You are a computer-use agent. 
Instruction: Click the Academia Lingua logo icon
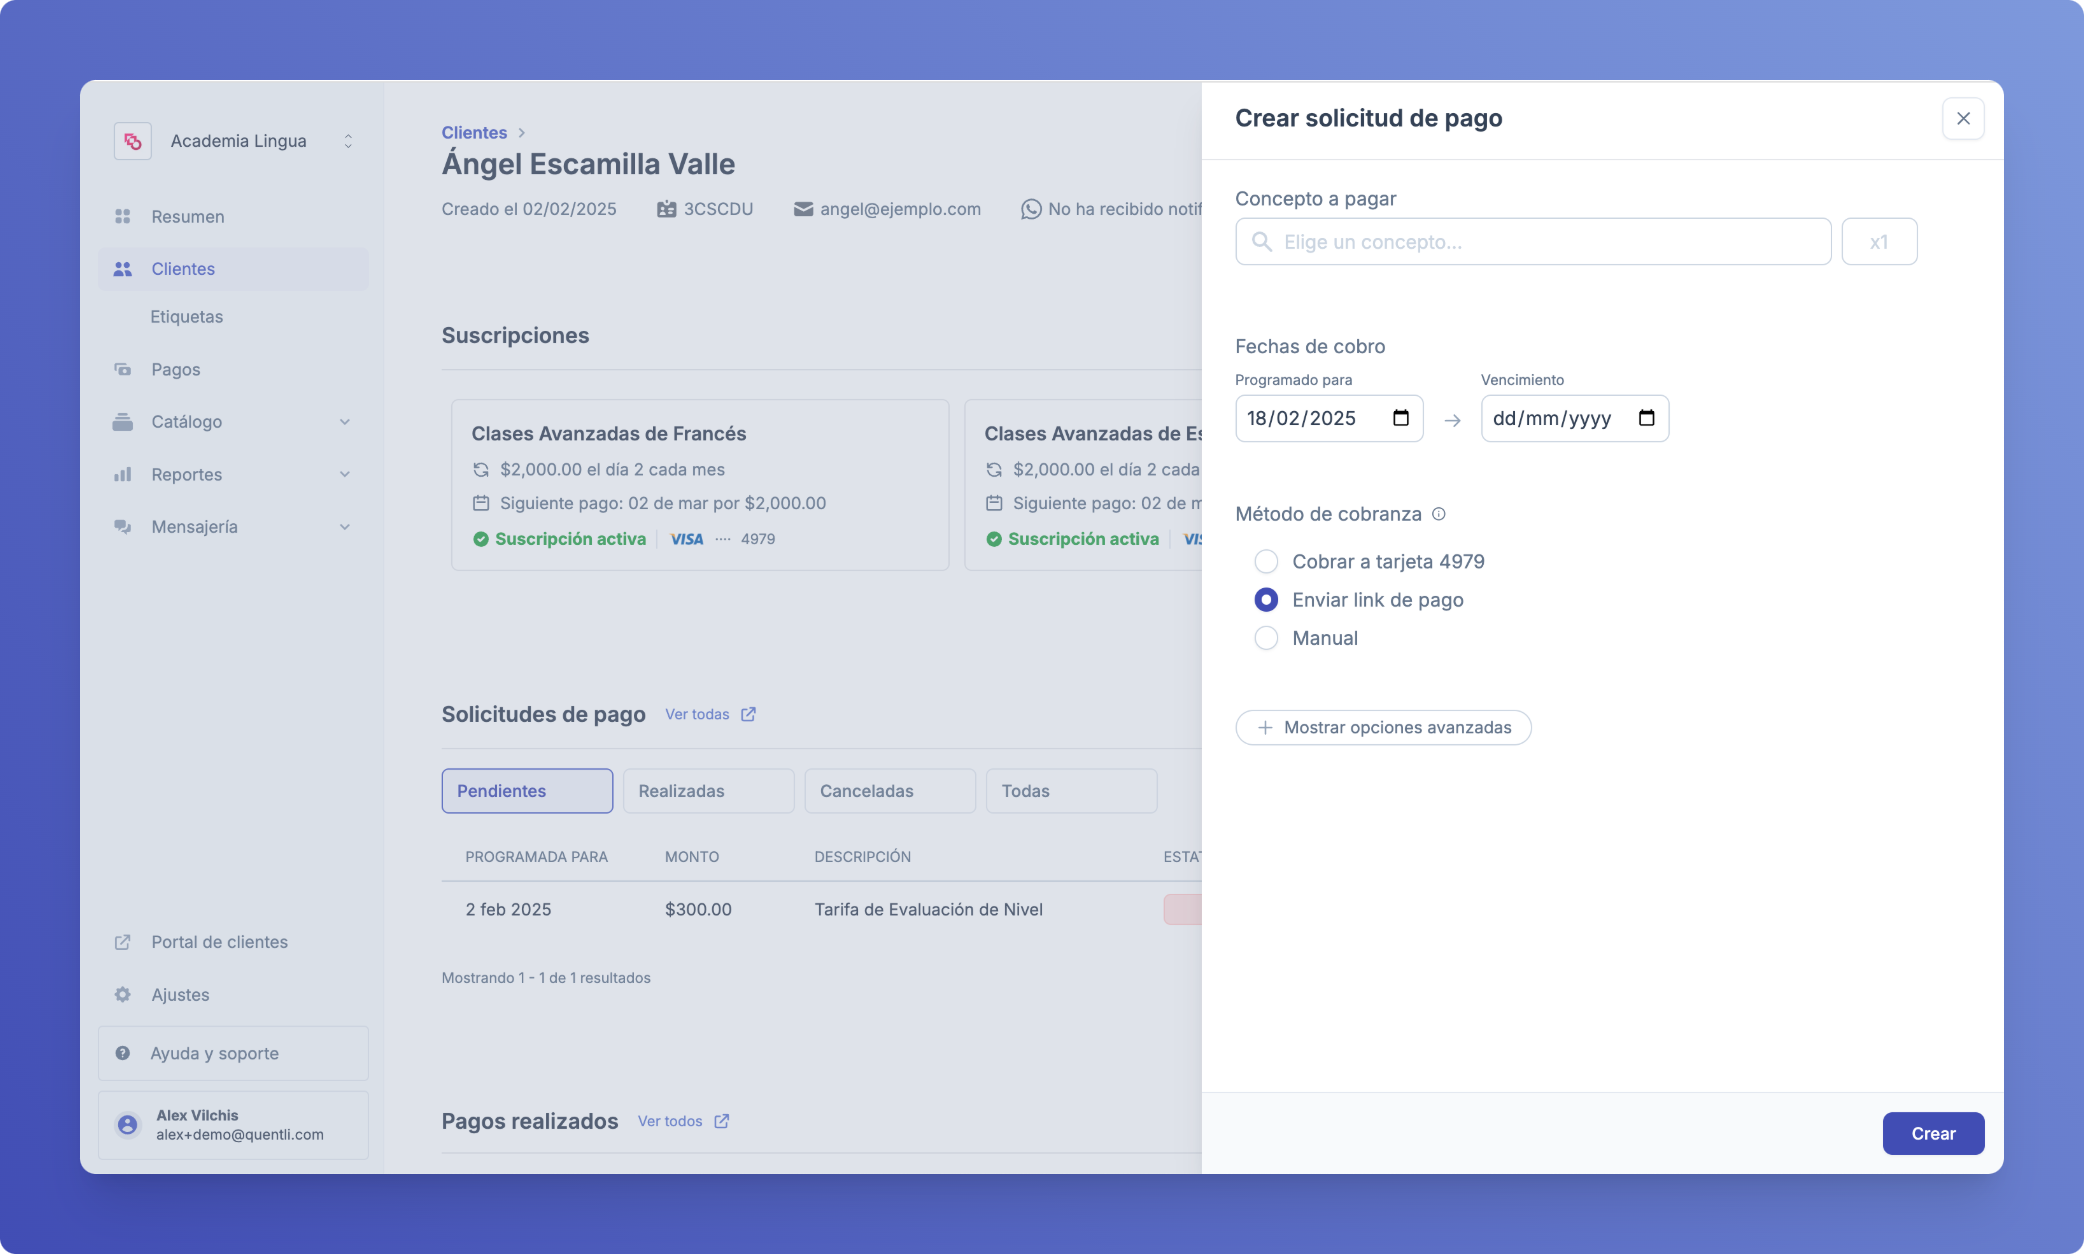coord(133,141)
